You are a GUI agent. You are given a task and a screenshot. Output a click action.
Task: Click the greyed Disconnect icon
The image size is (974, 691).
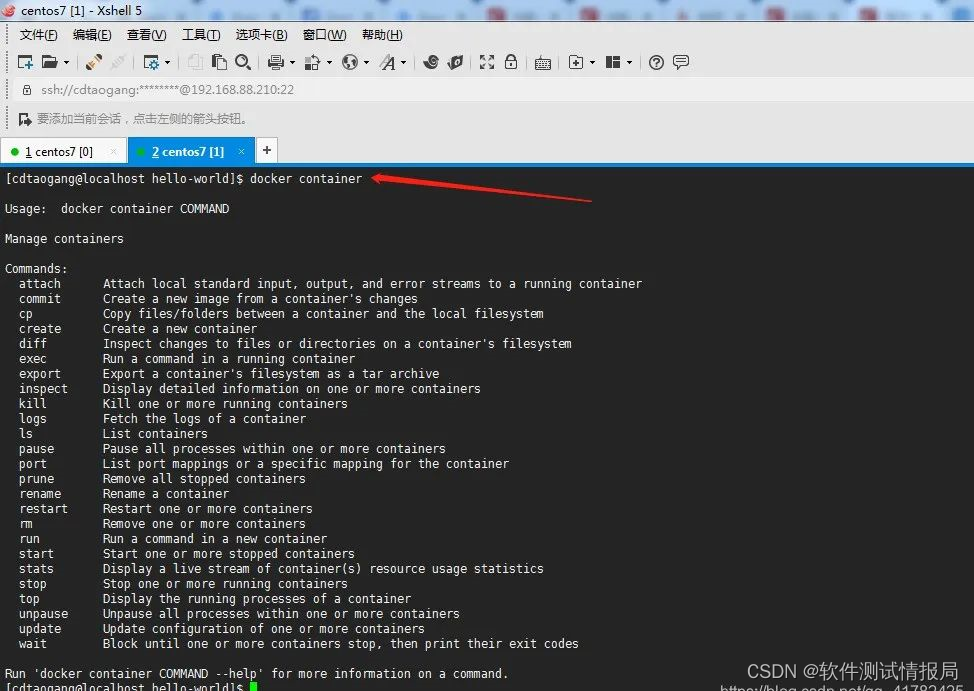point(118,62)
